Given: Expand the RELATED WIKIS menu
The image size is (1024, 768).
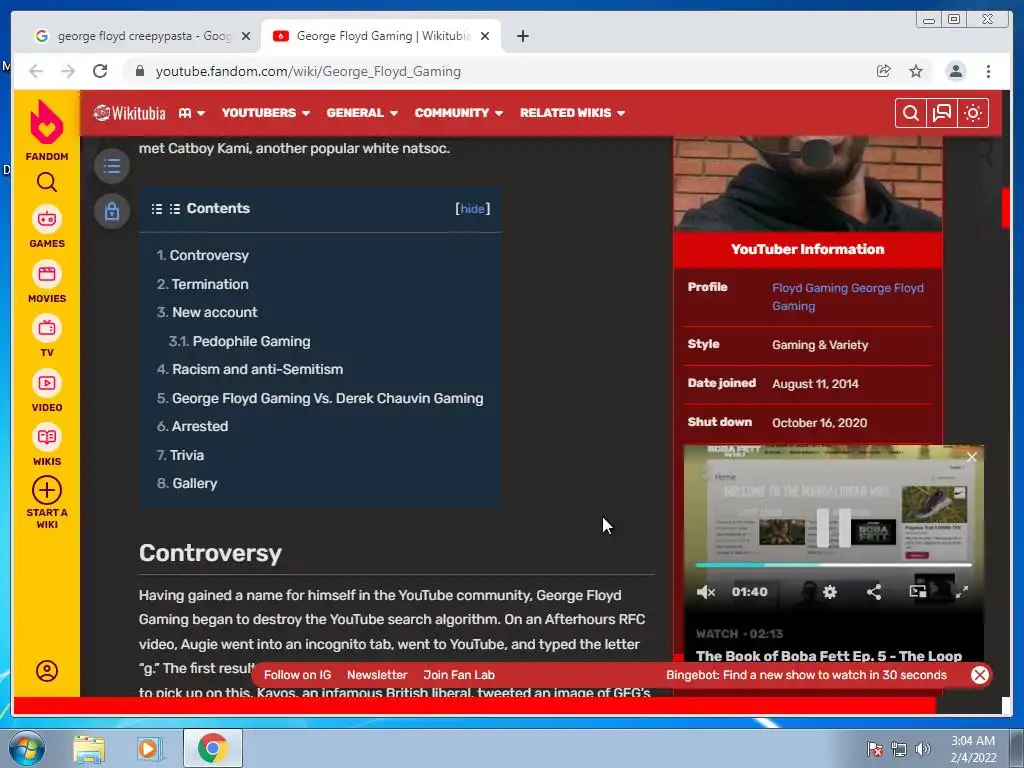Looking at the screenshot, I should 573,113.
